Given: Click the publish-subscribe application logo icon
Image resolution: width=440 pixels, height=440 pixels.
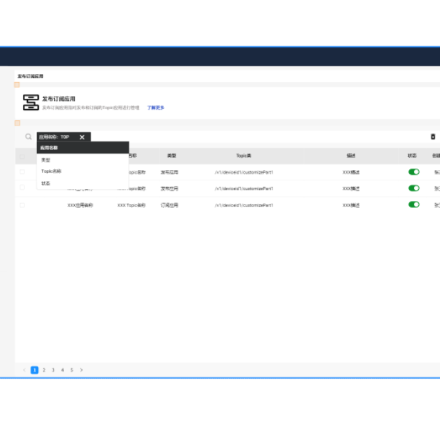Looking at the screenshot, I should (x=31, y=102).
